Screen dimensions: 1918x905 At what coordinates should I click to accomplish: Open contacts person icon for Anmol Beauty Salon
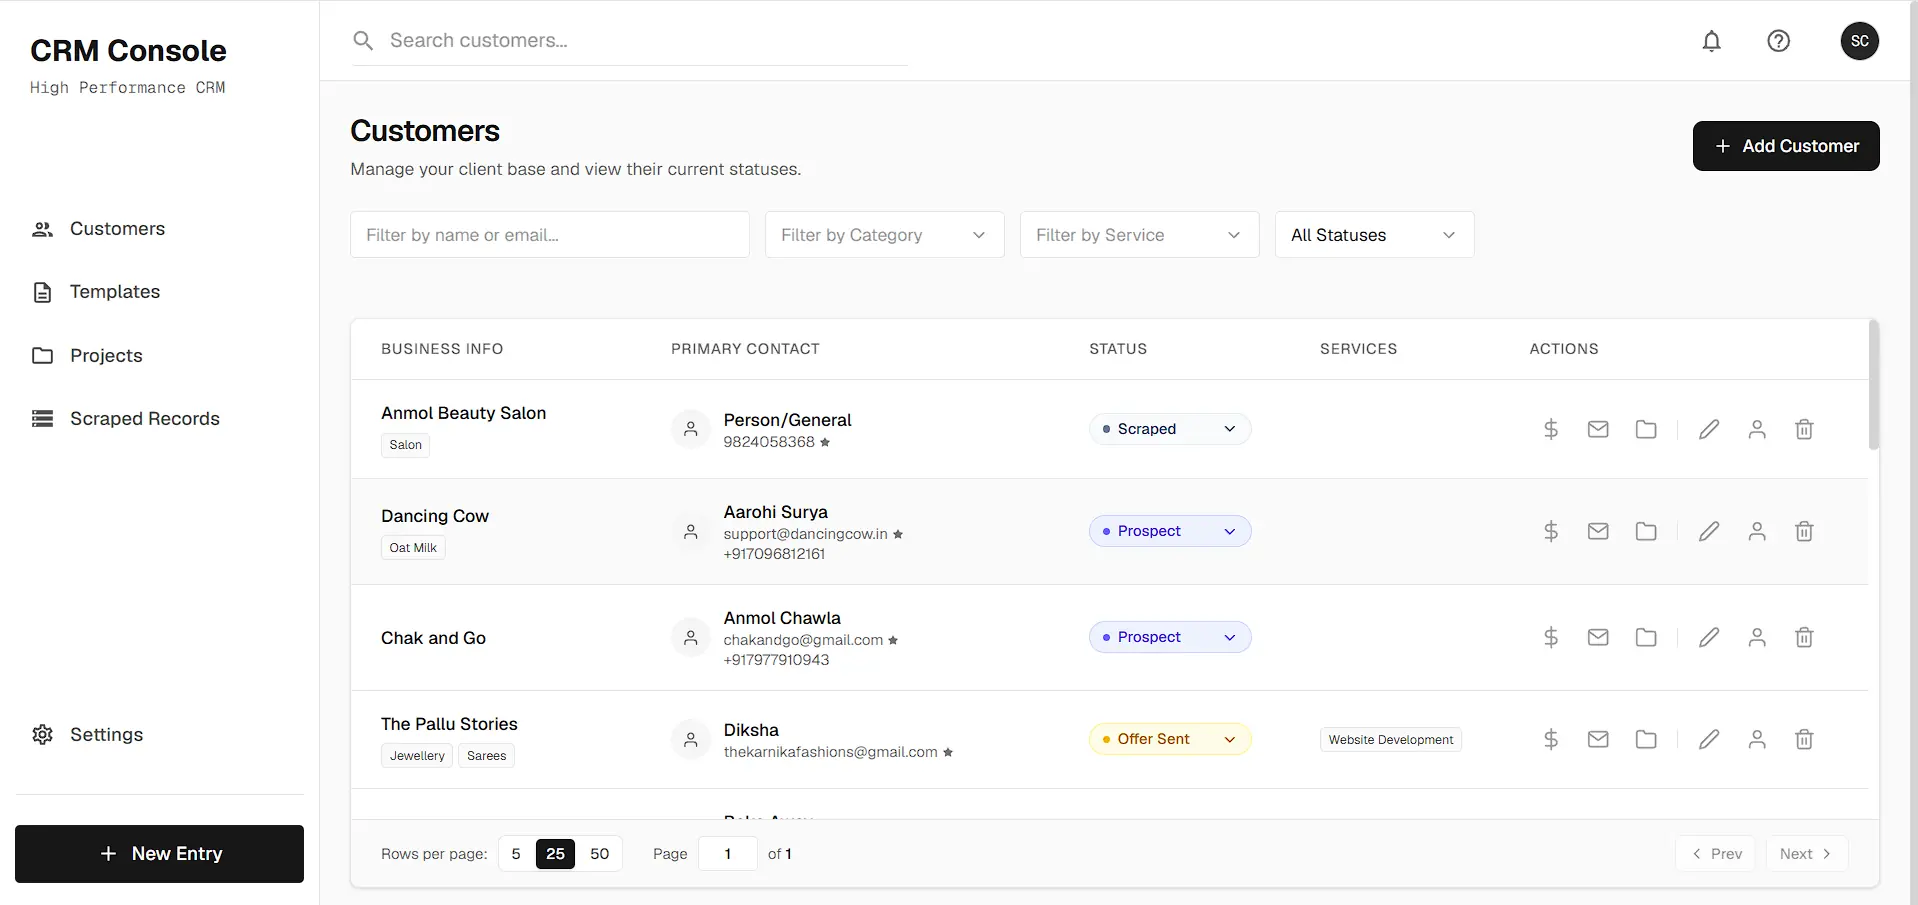[x=1757, y=429]
